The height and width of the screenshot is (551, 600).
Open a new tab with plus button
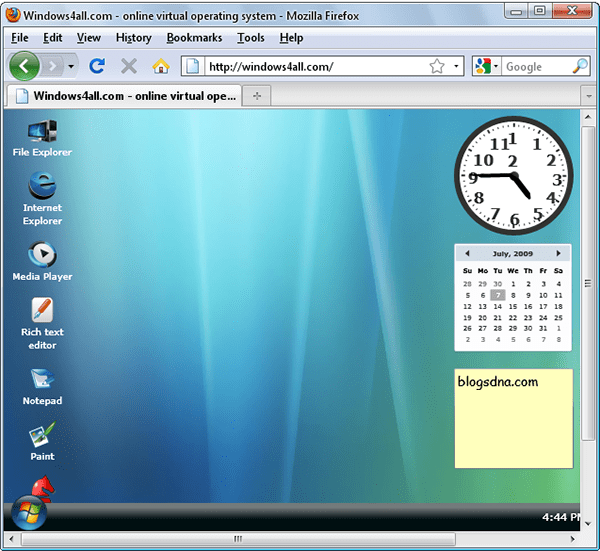tap(257, 96)
